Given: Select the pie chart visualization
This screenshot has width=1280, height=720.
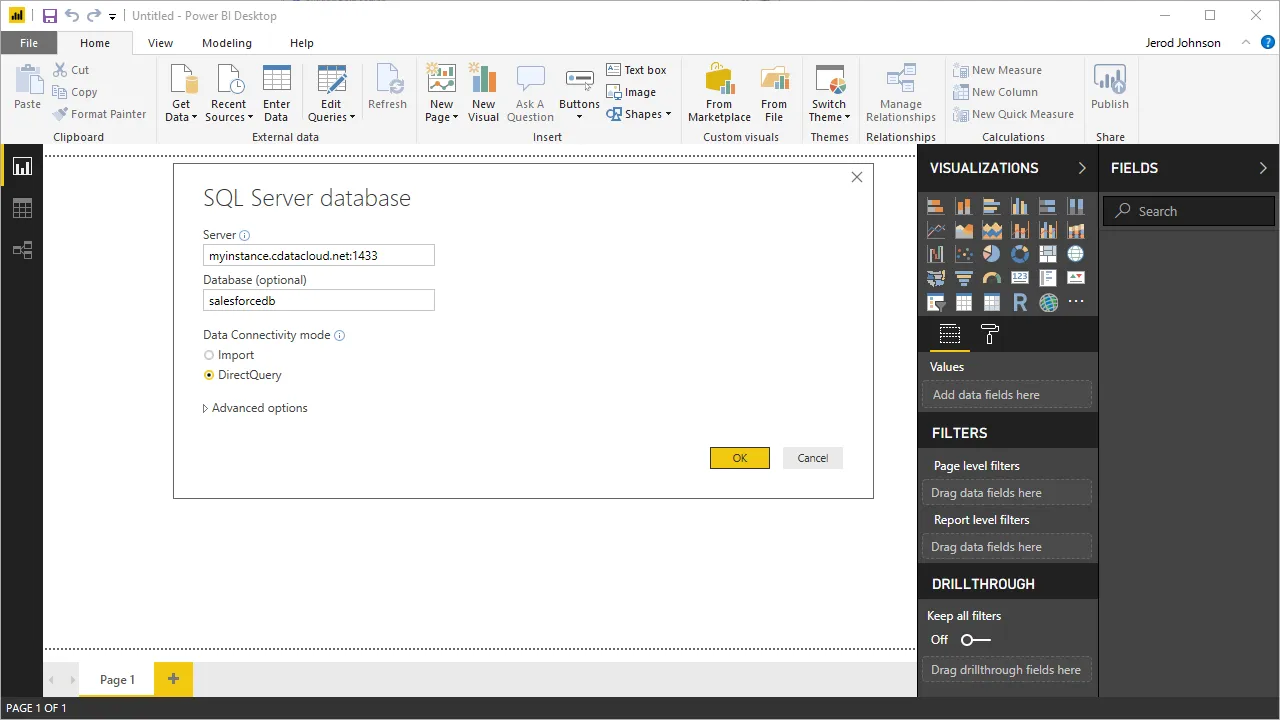Looking at the screenshot, I should (991, 253).
